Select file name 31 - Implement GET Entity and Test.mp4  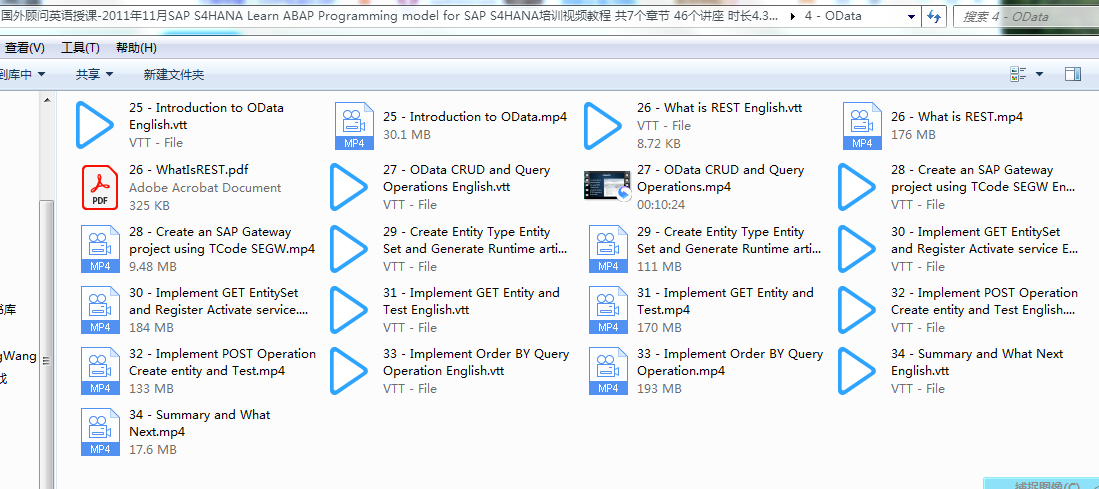pos(725,301)
